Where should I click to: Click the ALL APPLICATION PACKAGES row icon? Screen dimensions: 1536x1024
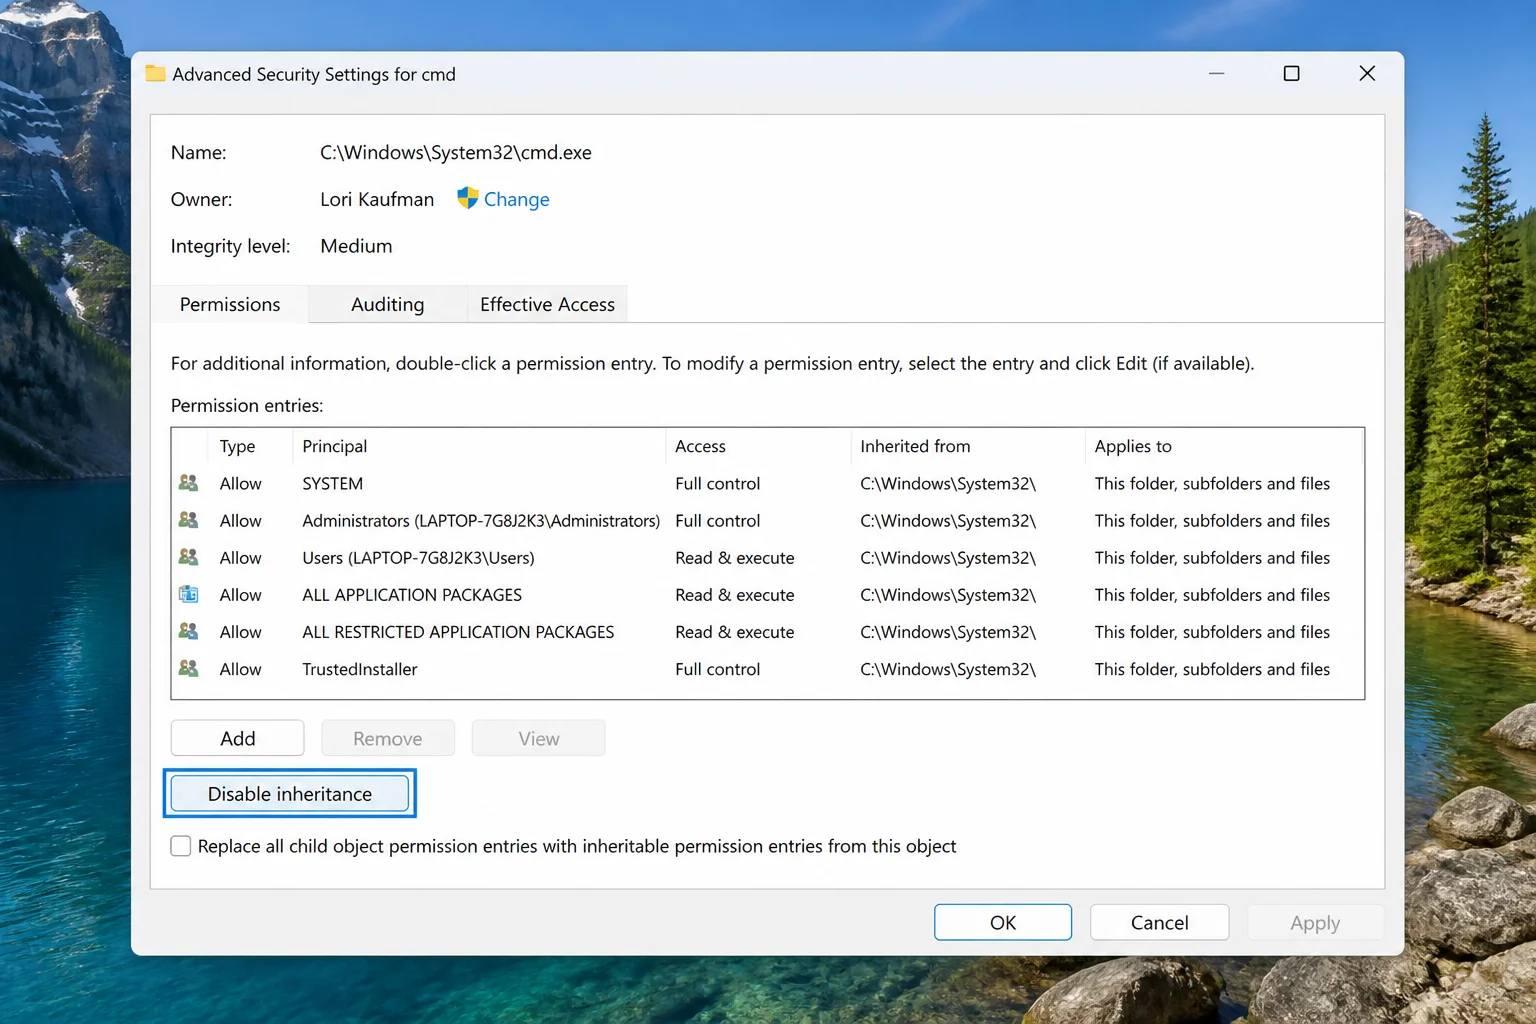click(x=188, y=594)
